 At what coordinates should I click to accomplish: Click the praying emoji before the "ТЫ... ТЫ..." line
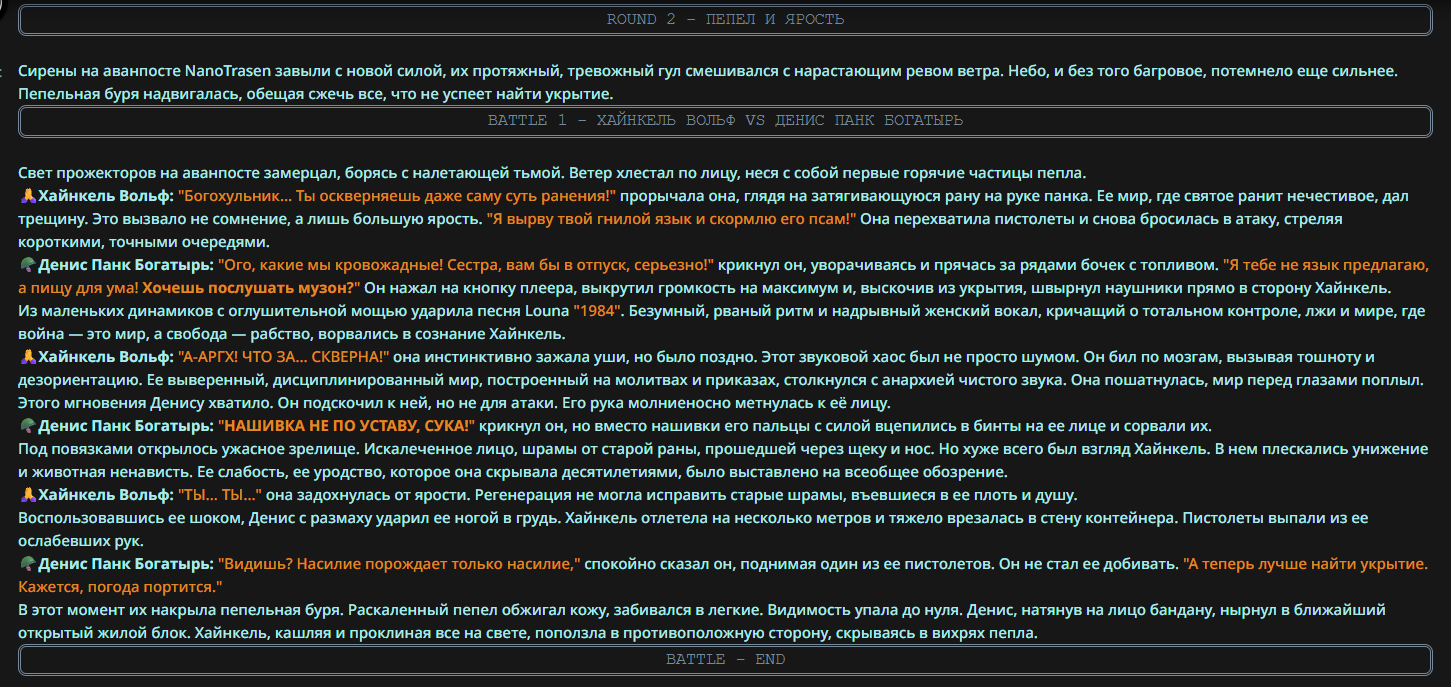[x=28, y=495]
